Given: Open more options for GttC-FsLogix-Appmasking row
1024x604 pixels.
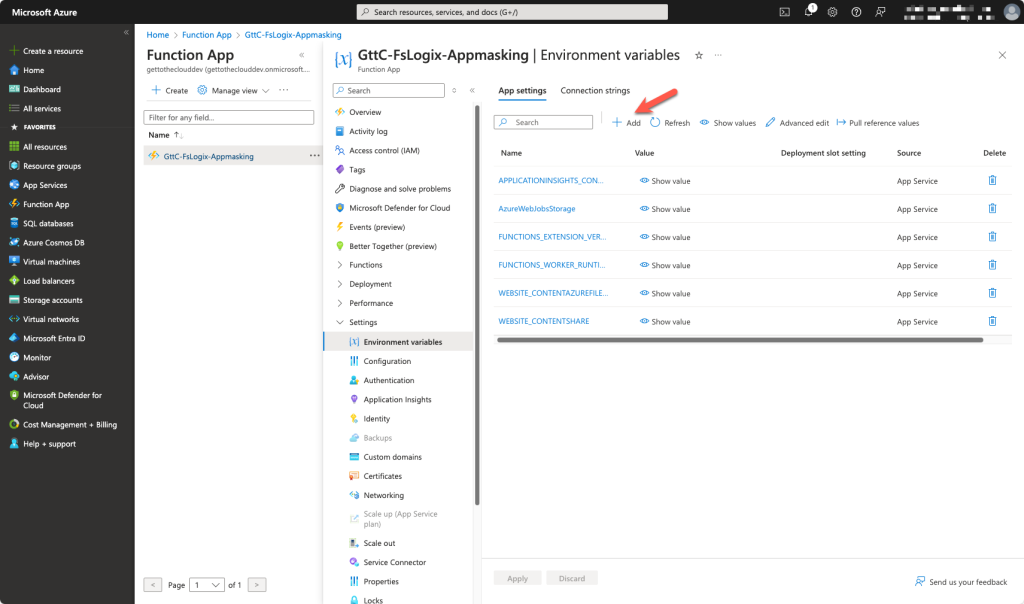Looking at the screenshot, I should [314, 155].
